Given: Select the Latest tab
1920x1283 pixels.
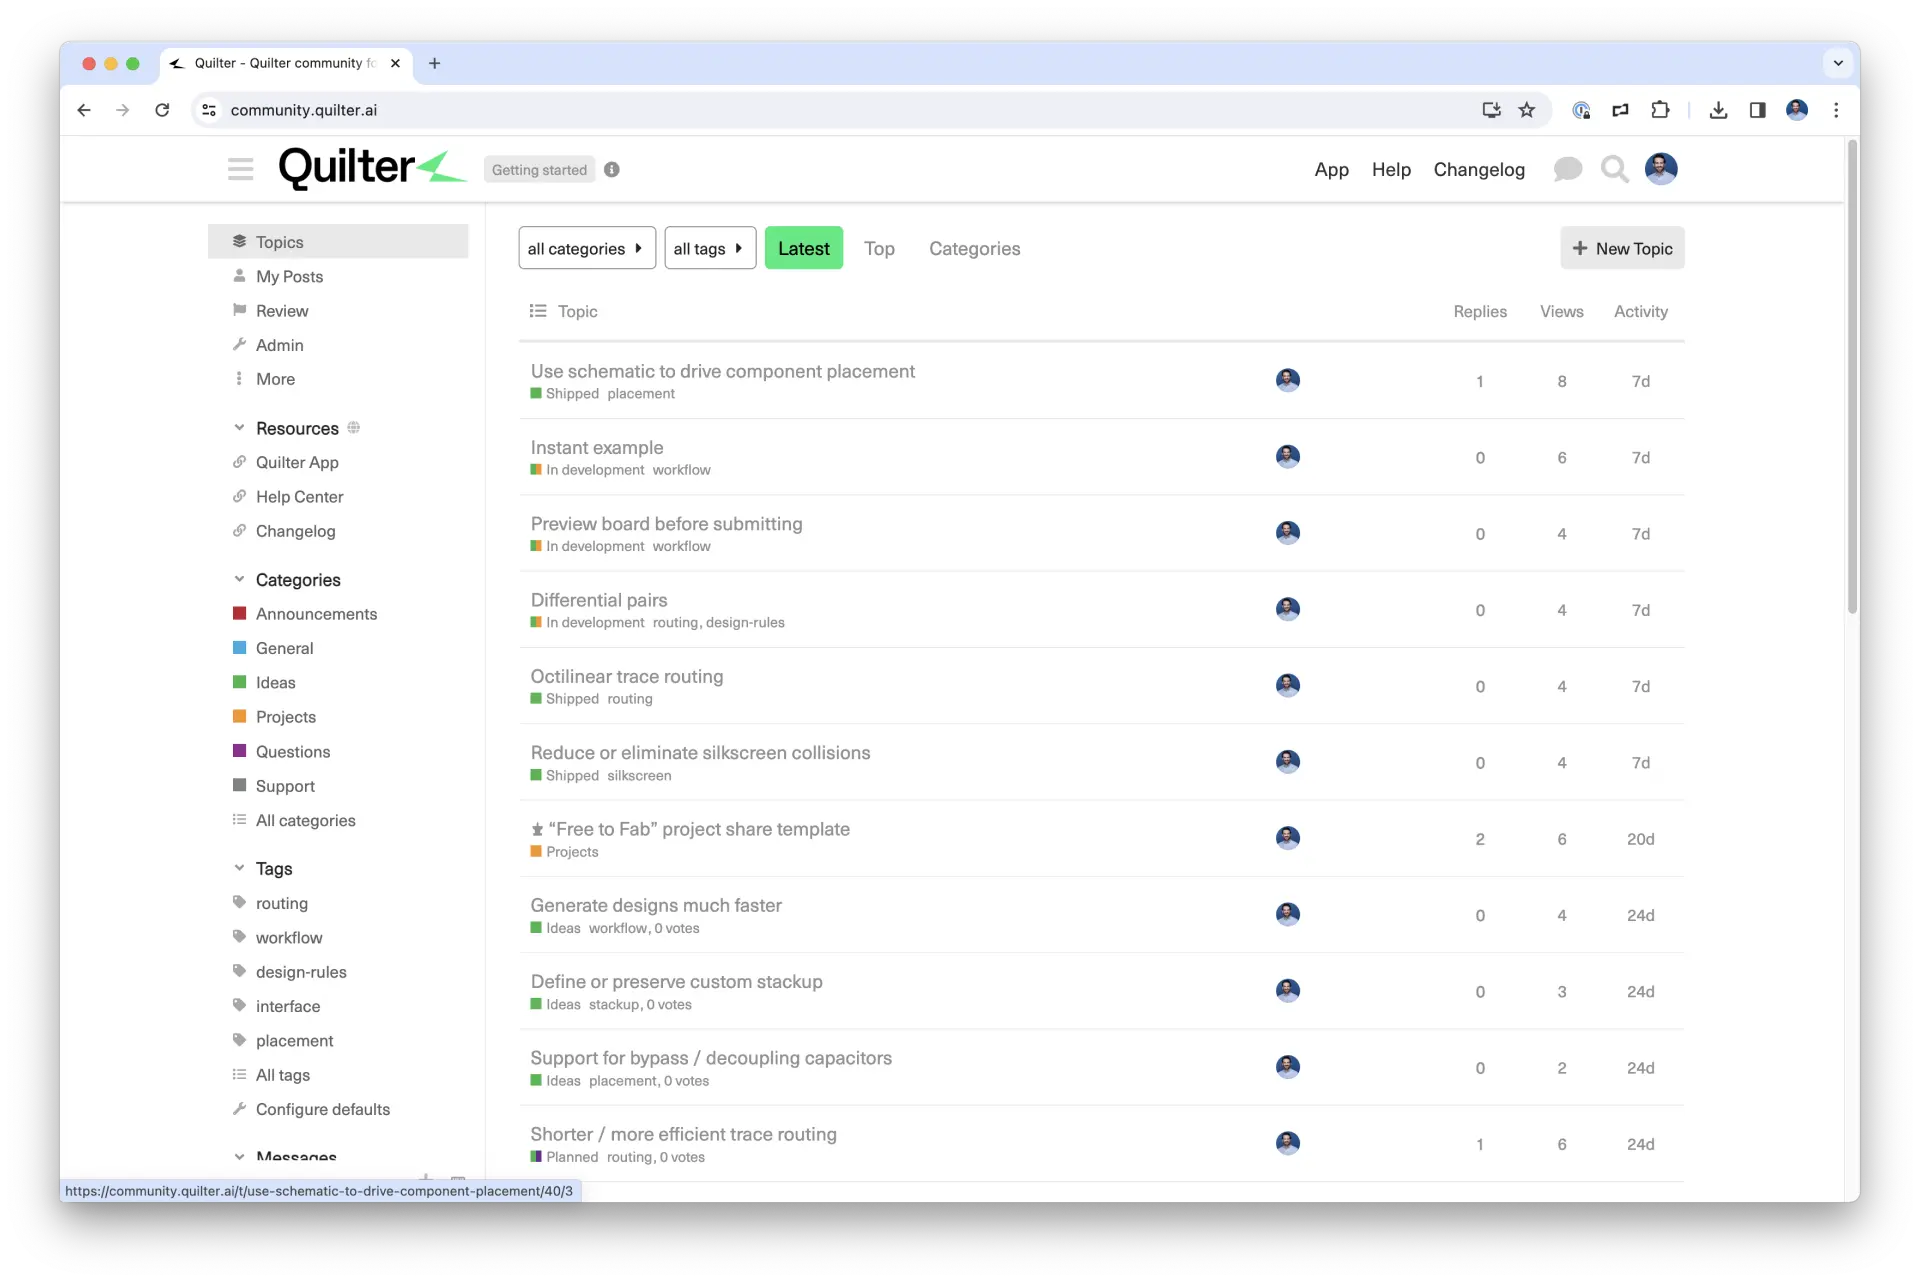Looking at the screenshot, I should point(804,248).
